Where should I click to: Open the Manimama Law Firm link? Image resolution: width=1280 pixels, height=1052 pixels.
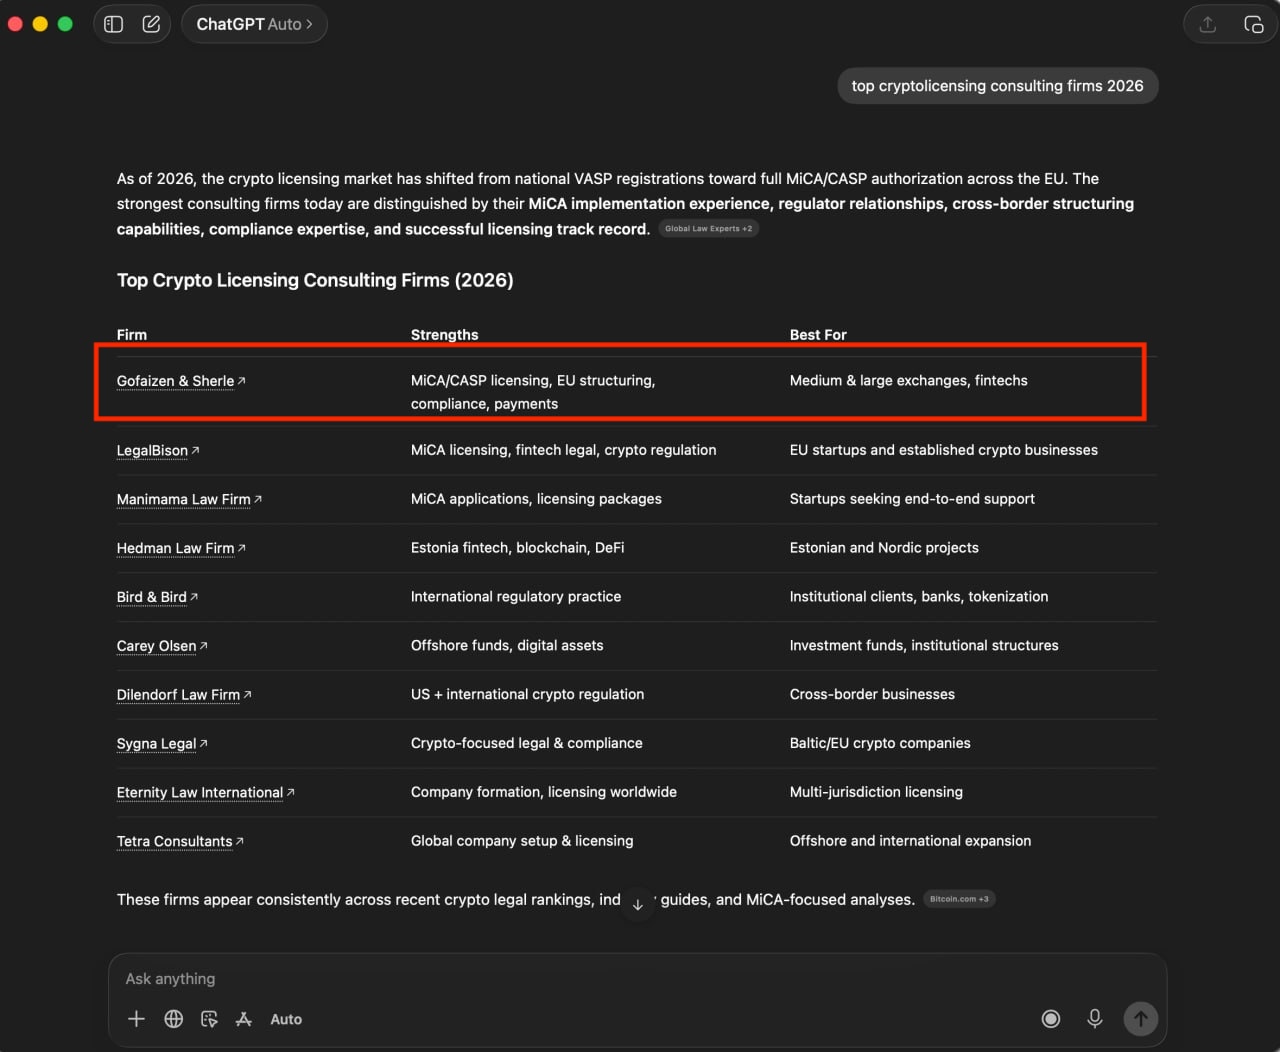point(189,499)
